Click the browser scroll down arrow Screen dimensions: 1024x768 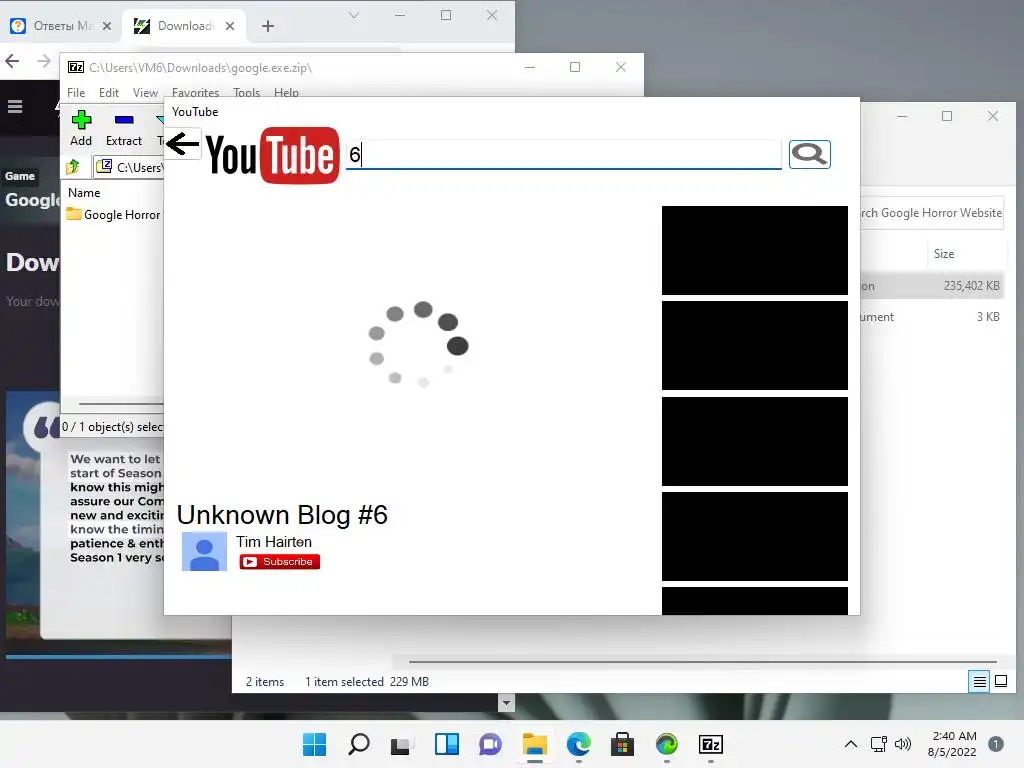click(506, 703)
